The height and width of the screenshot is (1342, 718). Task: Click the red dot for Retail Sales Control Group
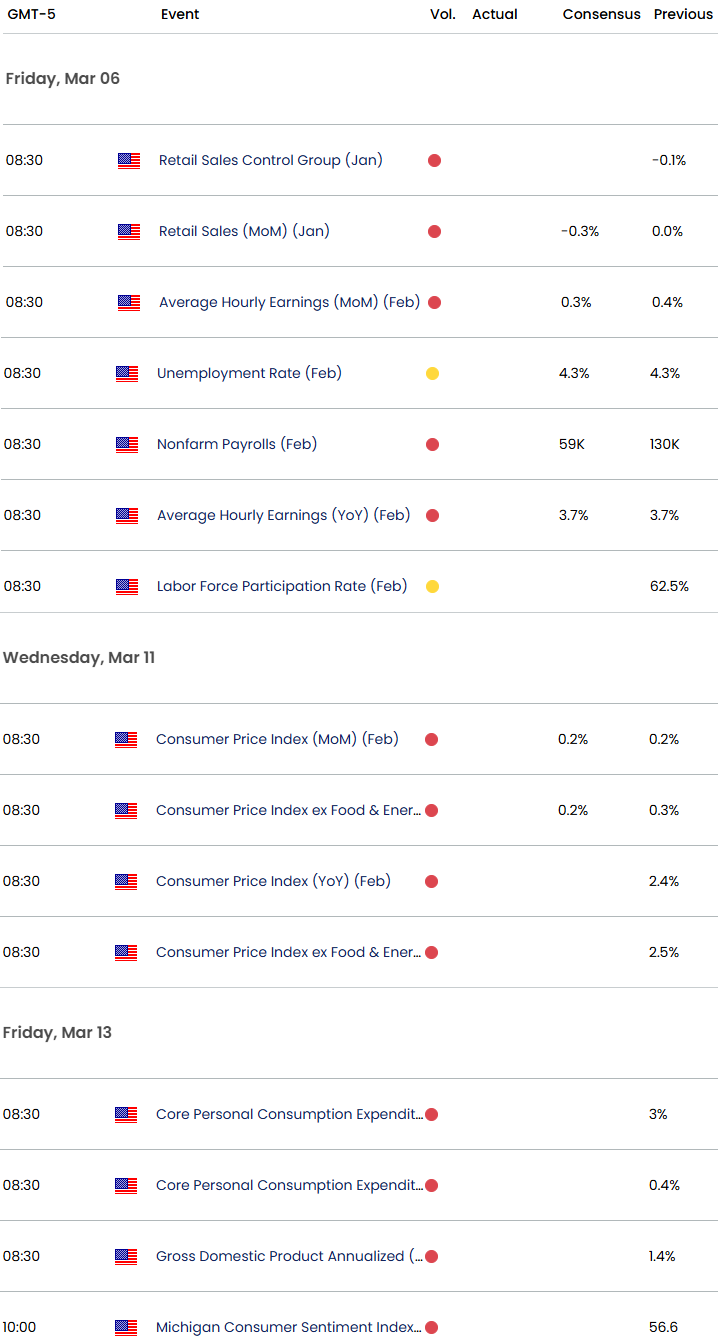pos(434,160)
